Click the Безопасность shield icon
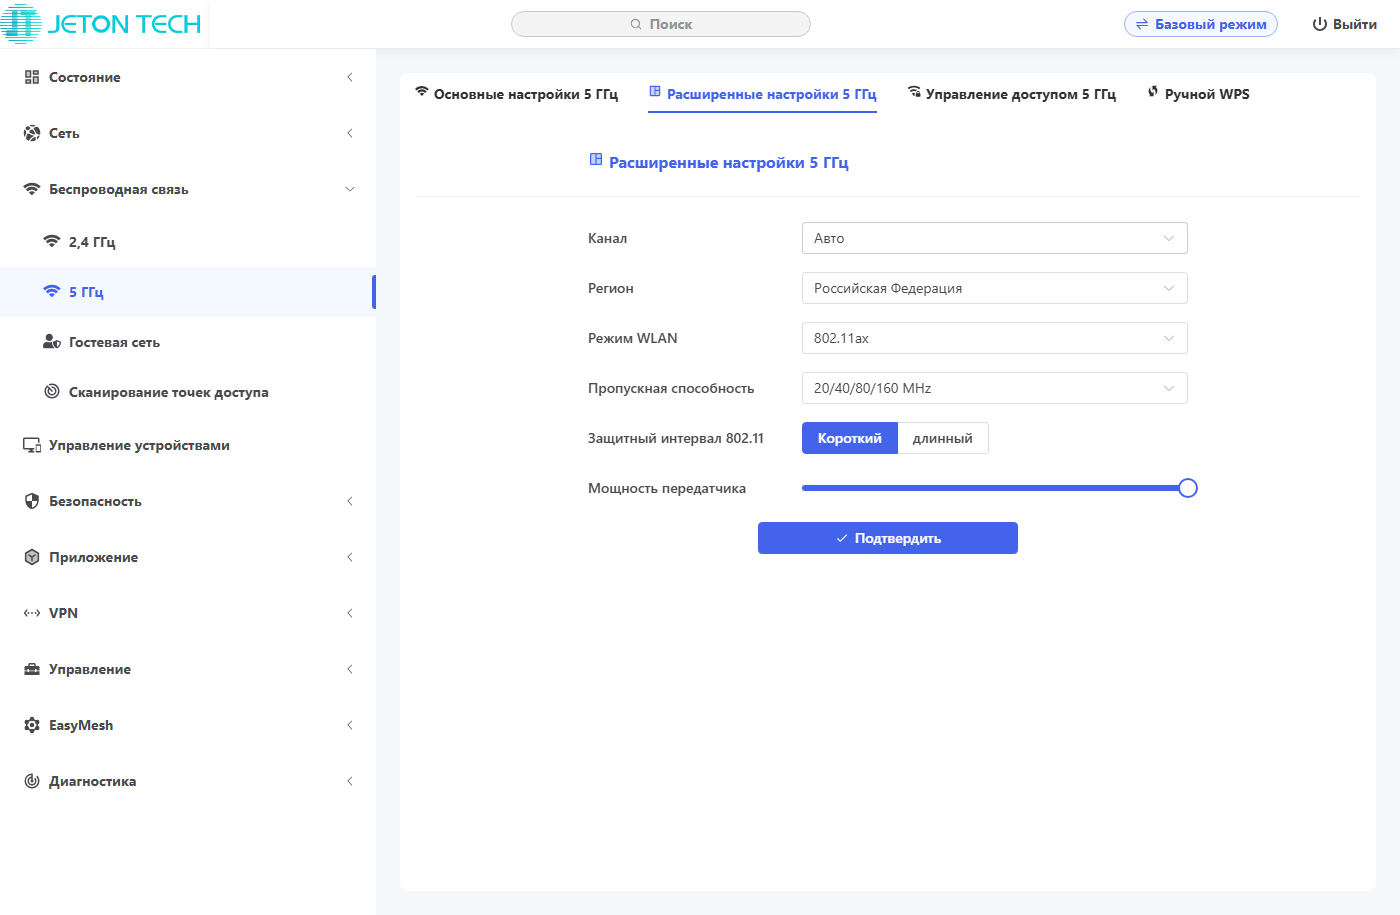The image size is (1400, 915). [x=32, y=501]
